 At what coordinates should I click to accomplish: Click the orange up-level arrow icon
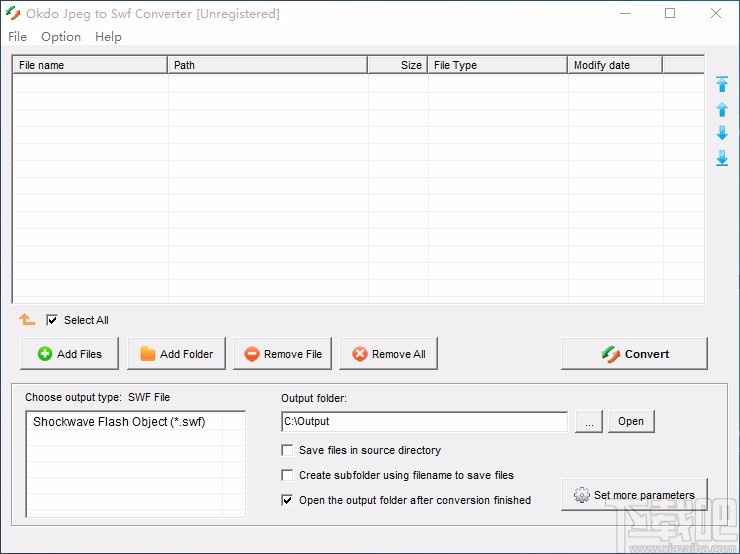27,319
